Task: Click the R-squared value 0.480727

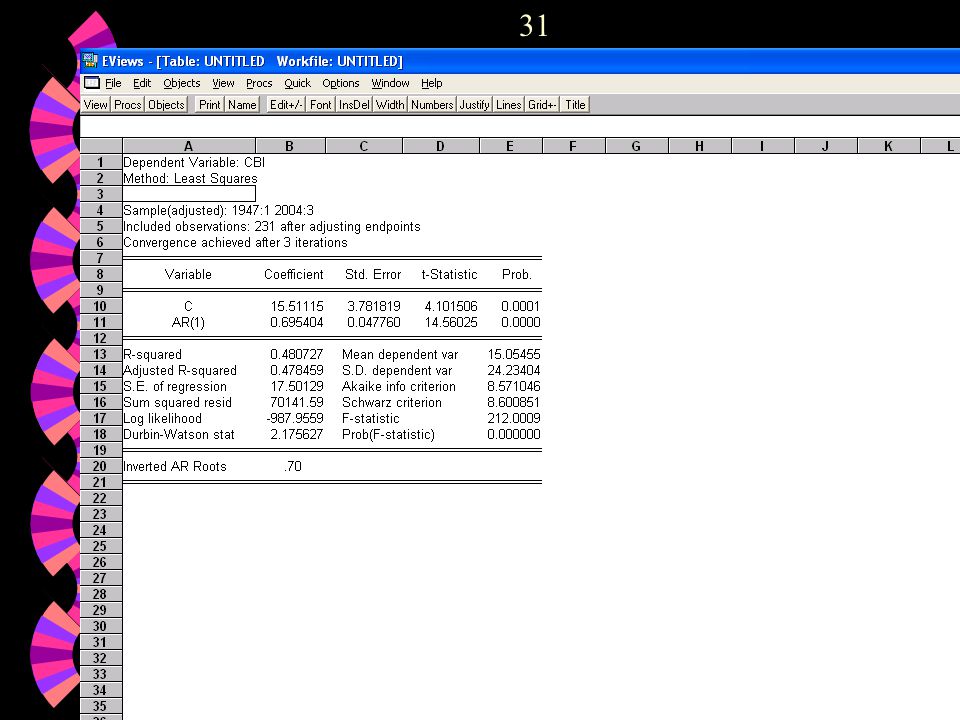Action: pyautogui.click(x=296, y=354)
